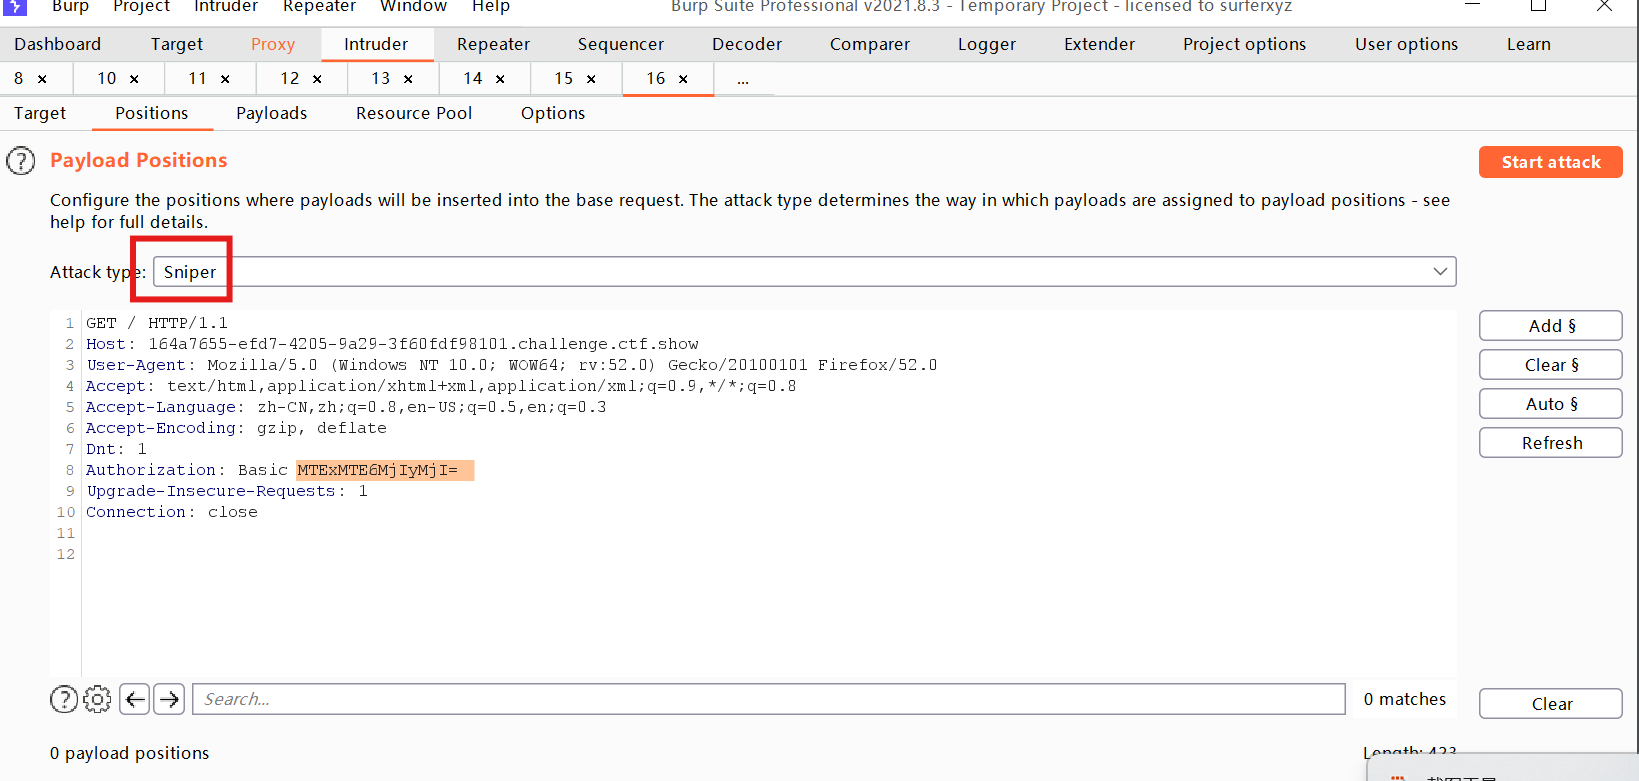
Task: Select Intruder attack tab 13
Action: pos(381,78)
